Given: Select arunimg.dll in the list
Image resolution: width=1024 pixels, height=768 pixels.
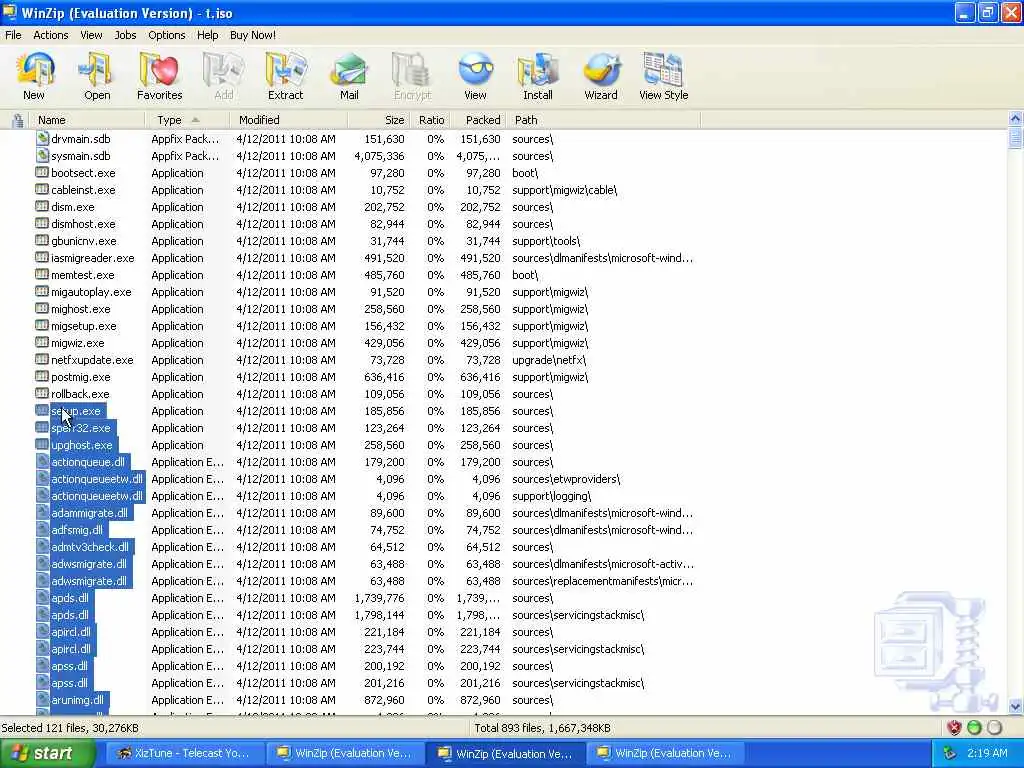Looking at the screenshot, I should pos(78,699).
